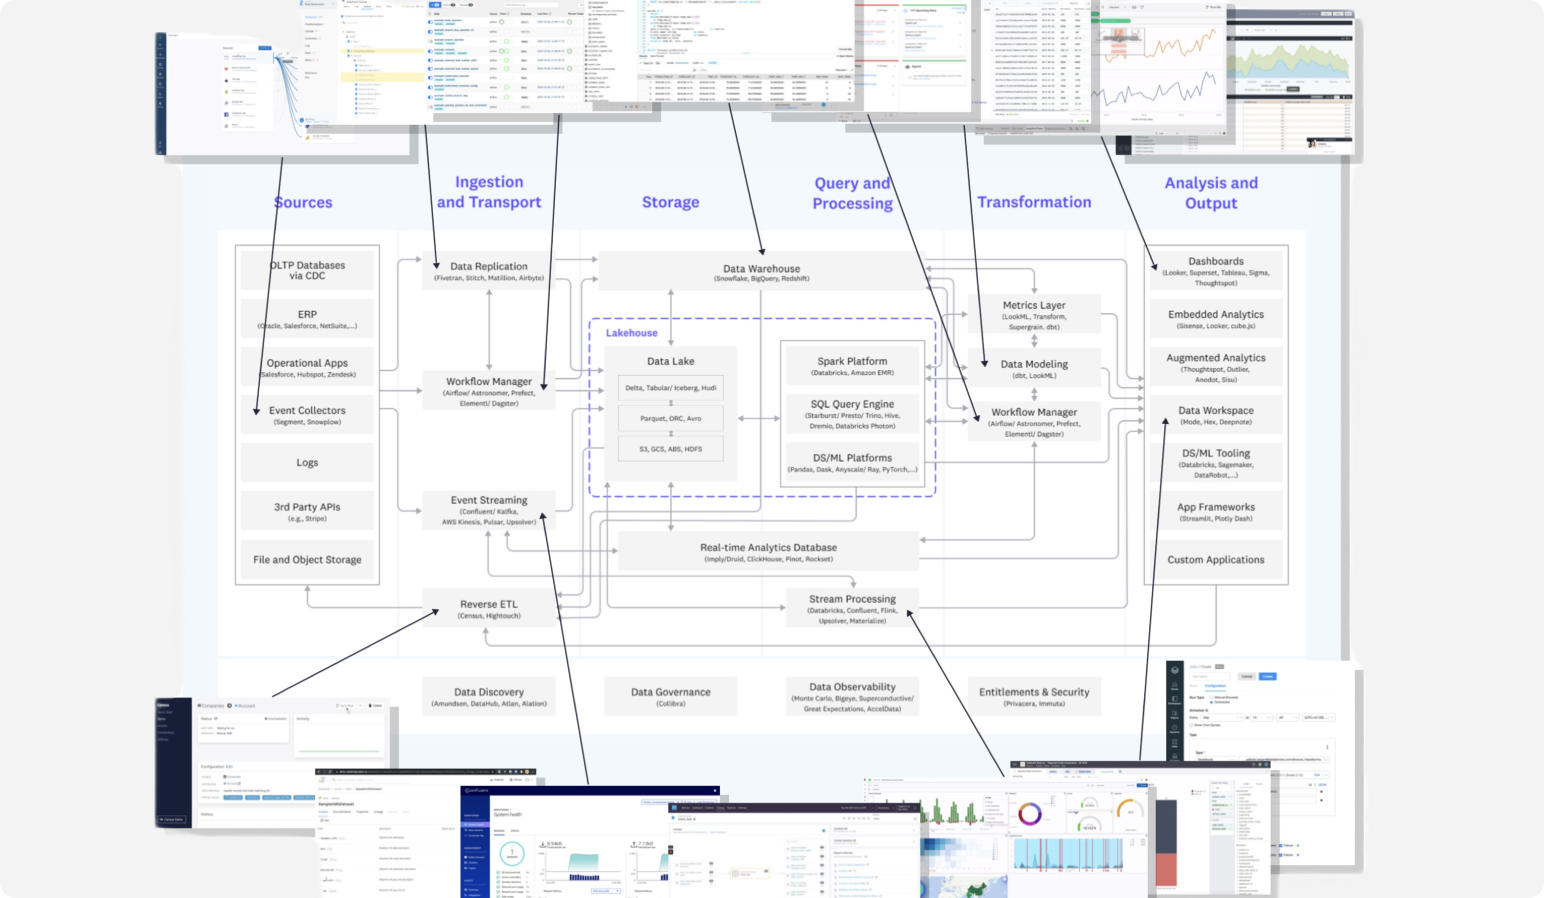1544x898 pixels.
Task: Toggle the example_bash_operator DAG switch in Airflow
Action: point(430,22)
